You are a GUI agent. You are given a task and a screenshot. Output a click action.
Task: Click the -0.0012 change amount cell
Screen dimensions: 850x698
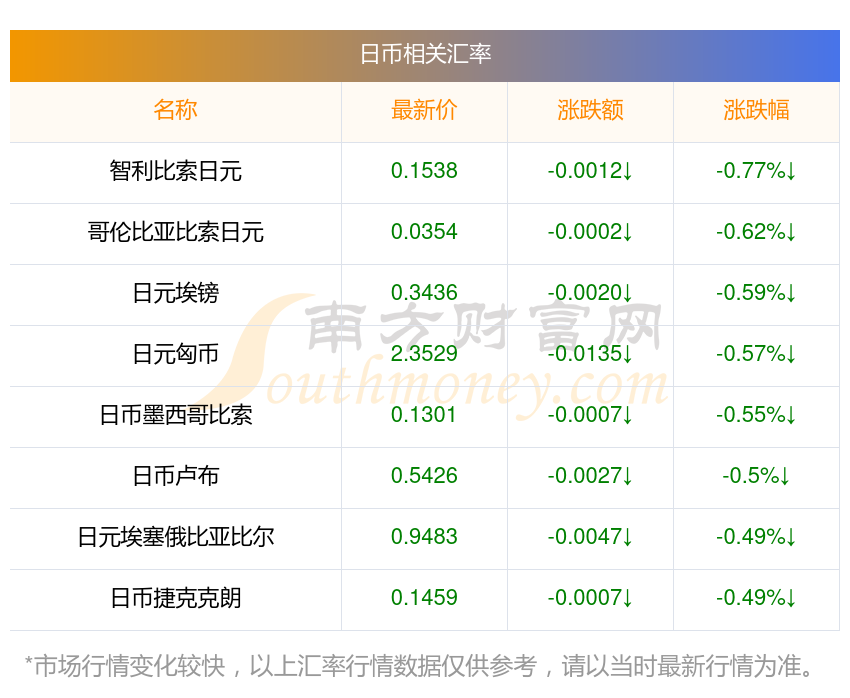click(590, 171)
